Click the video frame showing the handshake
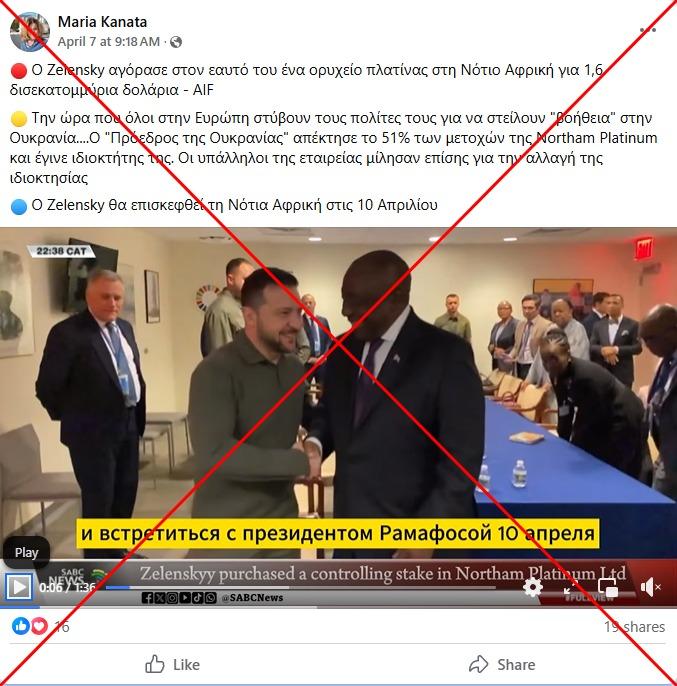This screenshot has width=677, height=686. pos(338,392)
